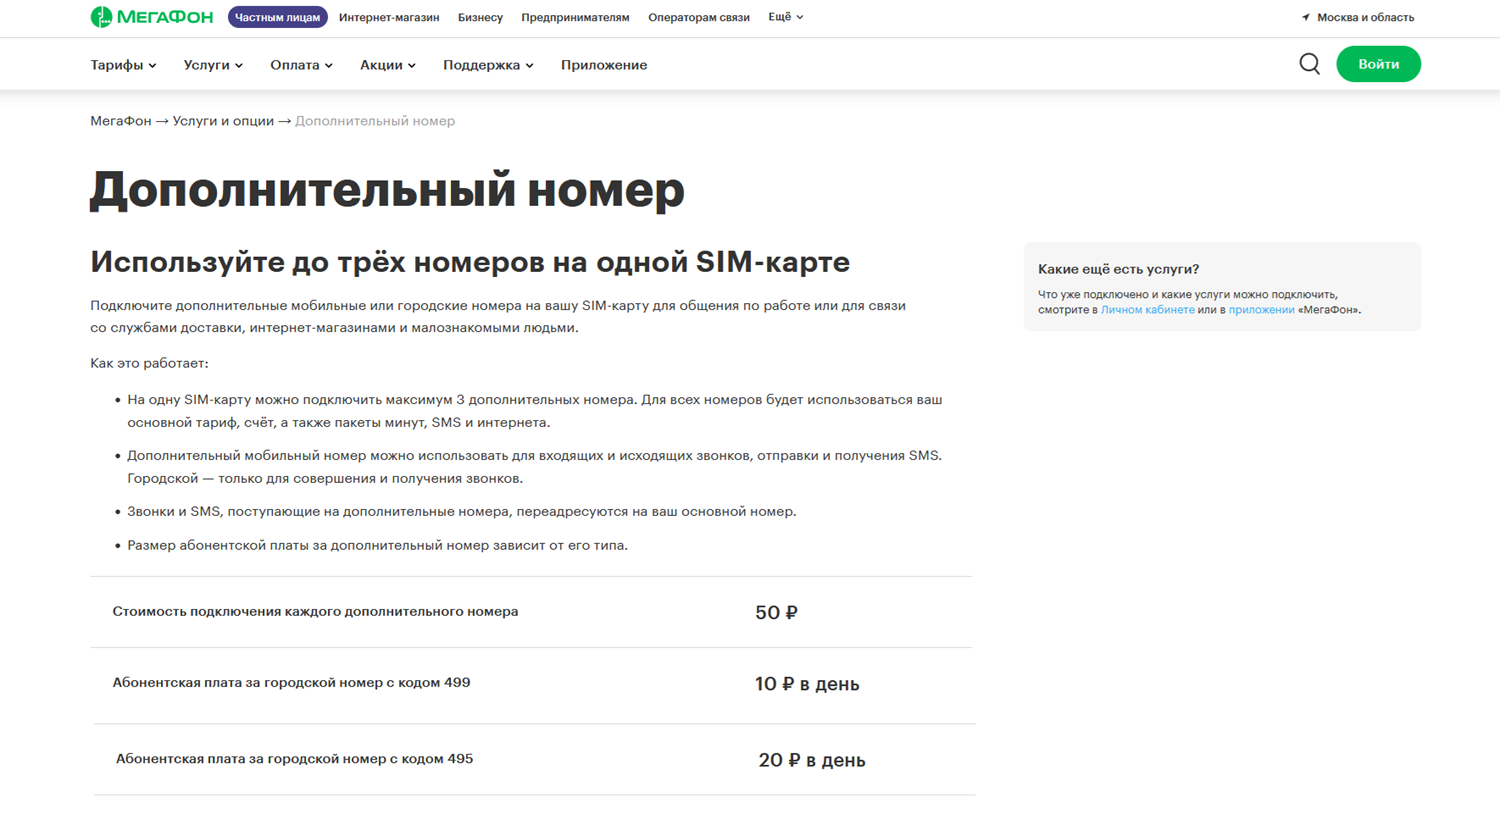Click the Стоимость подключения row label
Screen dimensions: 1500x814
tap(315, 611)
